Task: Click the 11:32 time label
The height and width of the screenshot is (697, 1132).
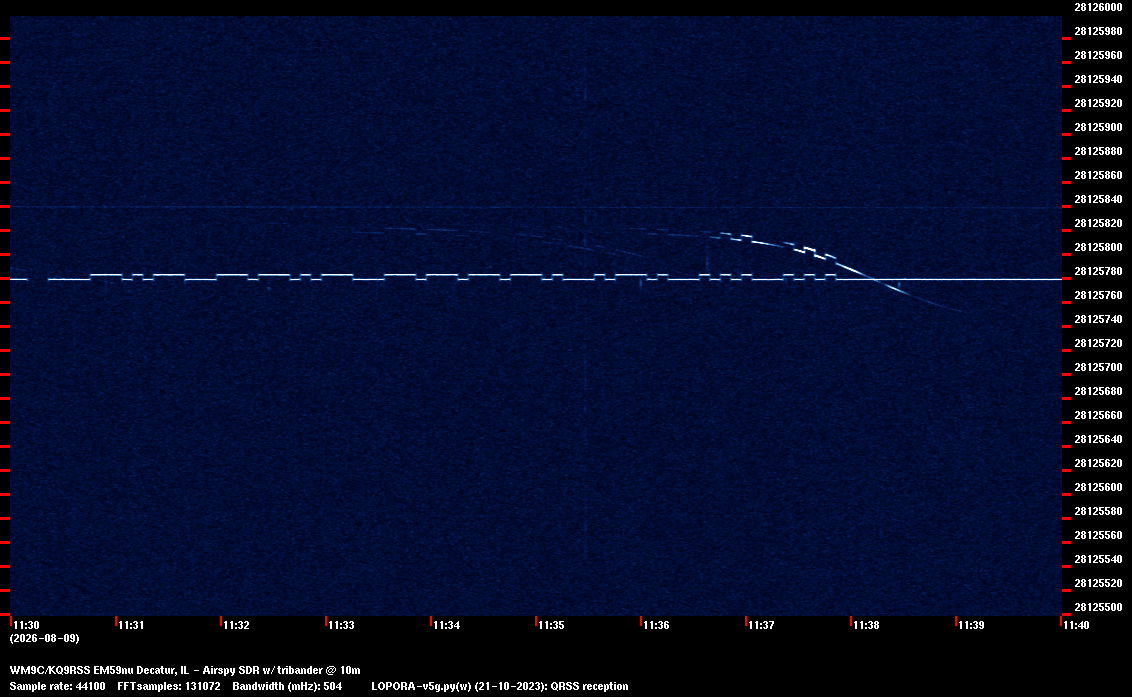Action: 236,625
